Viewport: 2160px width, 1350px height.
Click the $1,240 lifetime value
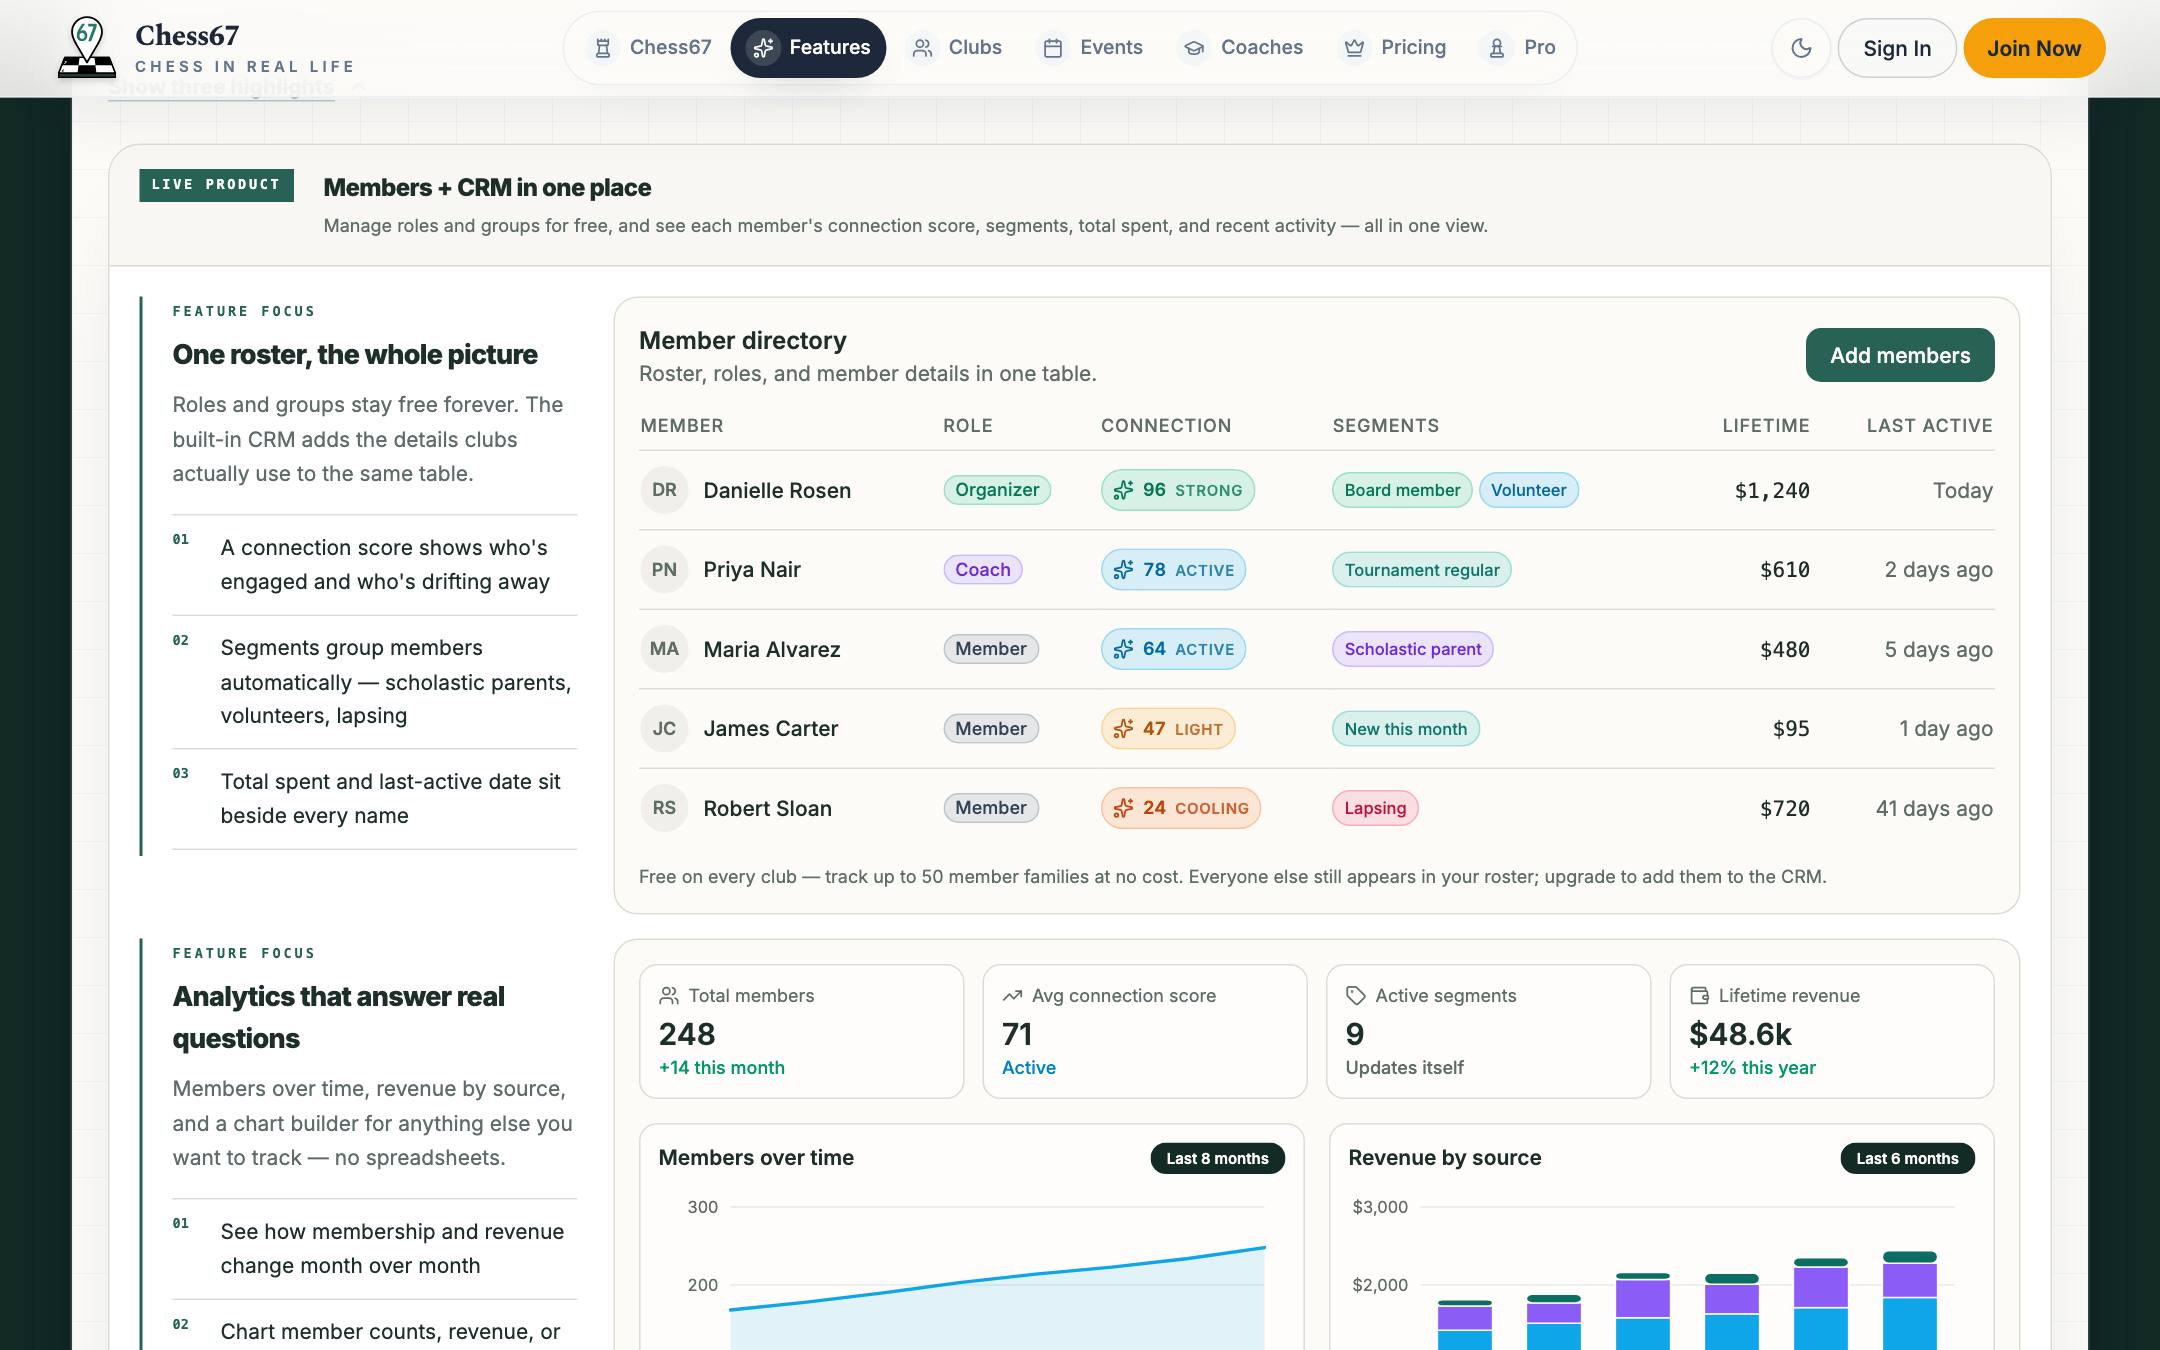click(x=1772, y=491)
